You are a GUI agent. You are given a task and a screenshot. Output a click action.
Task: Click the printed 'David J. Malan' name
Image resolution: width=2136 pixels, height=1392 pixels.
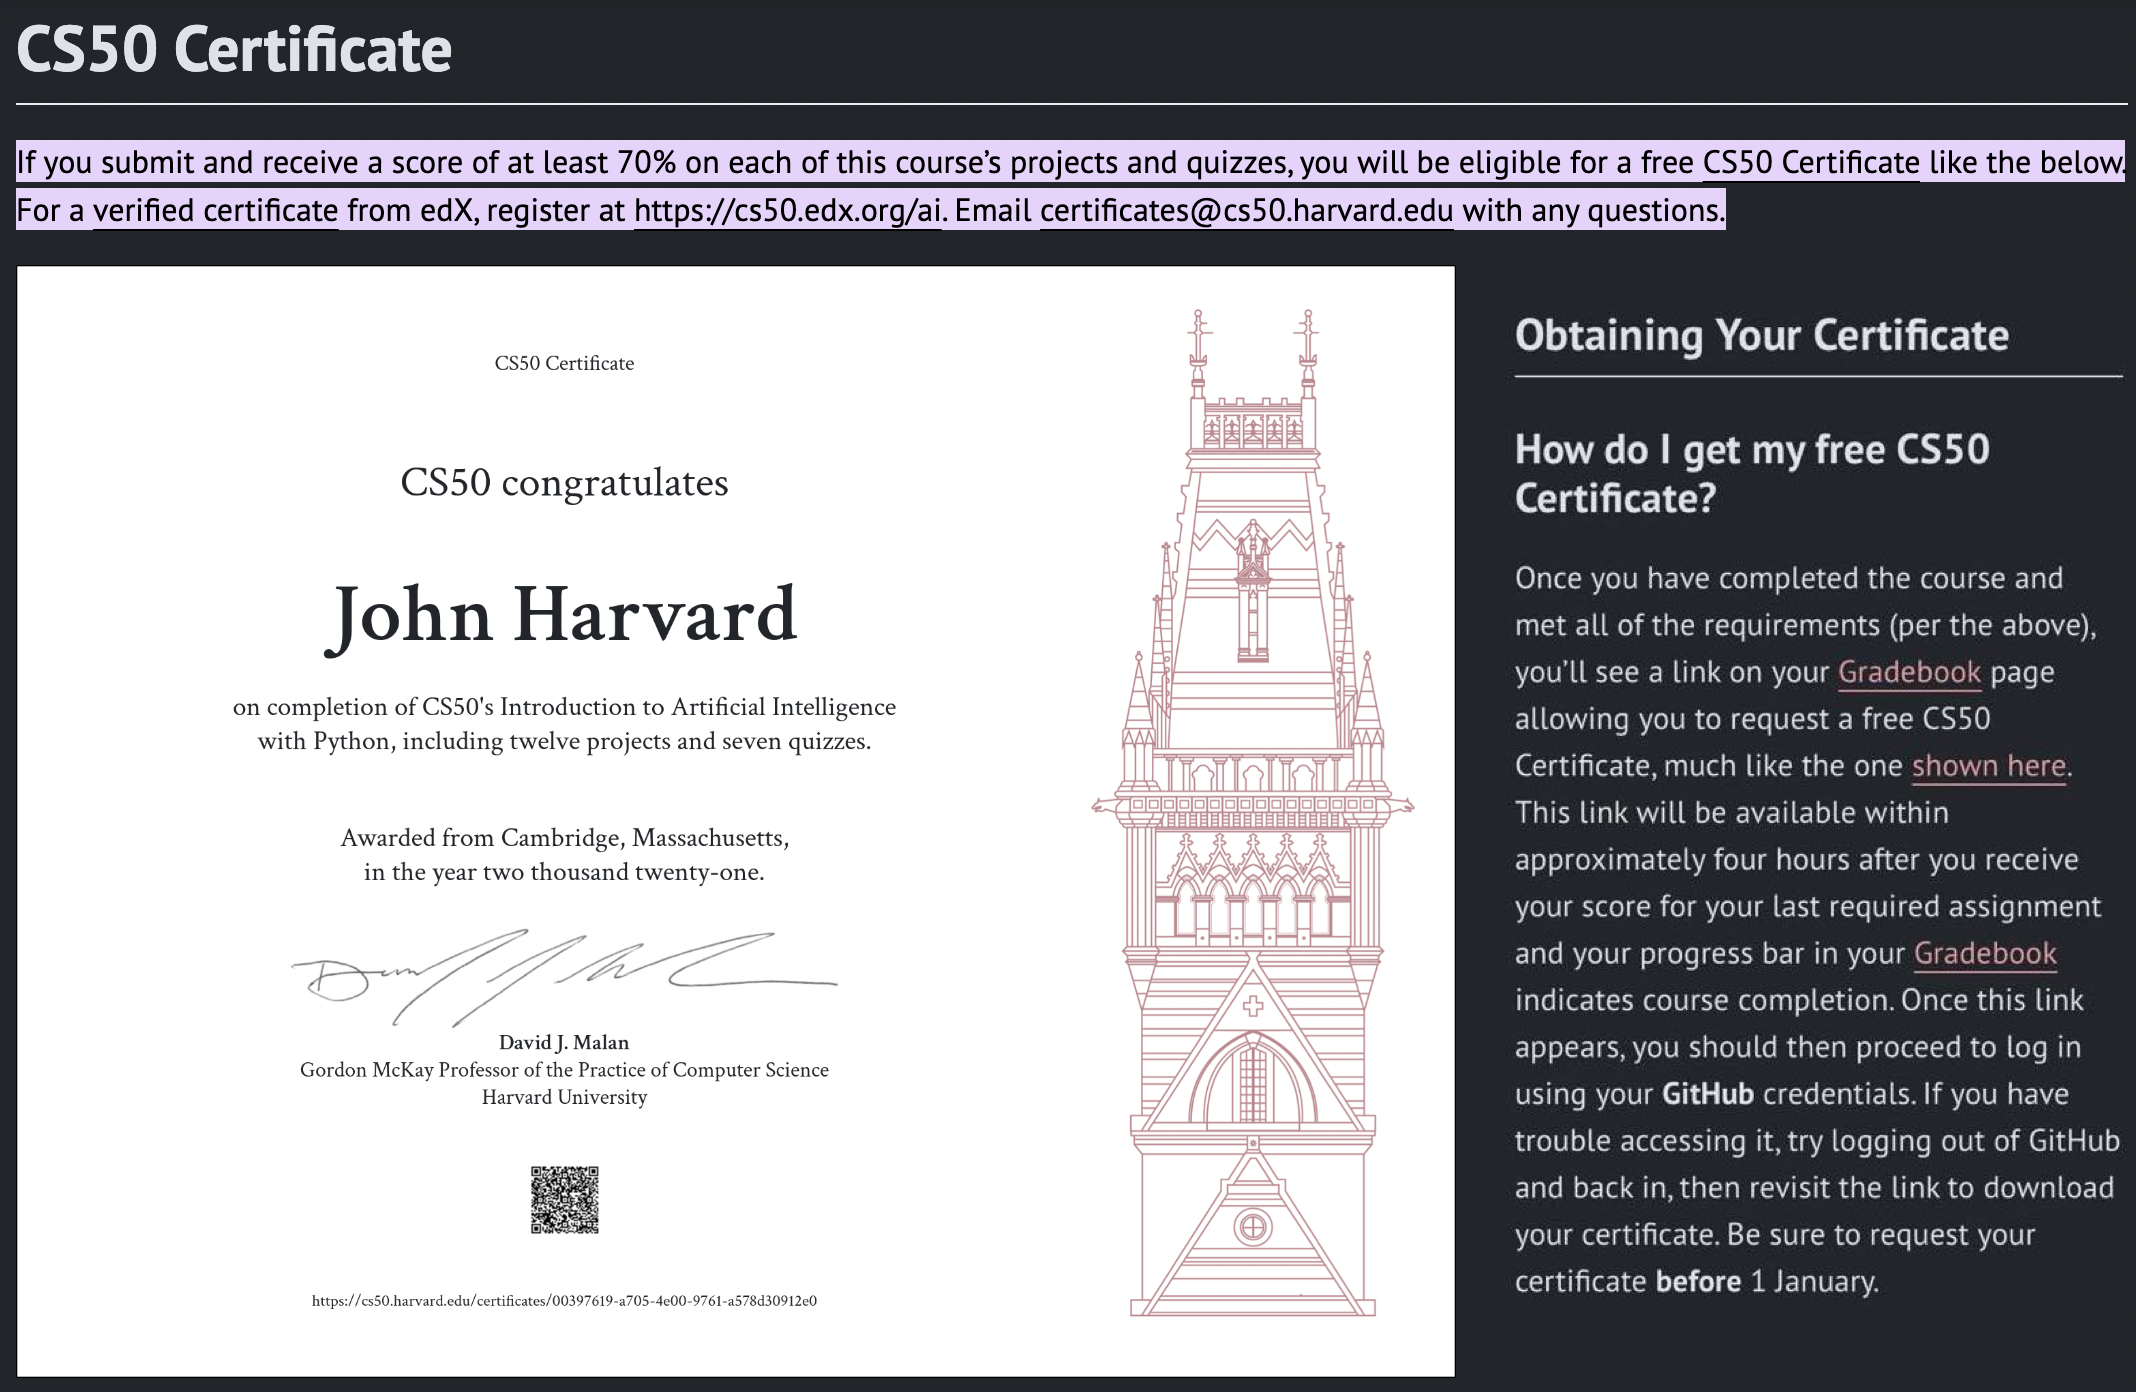pos(564,1043)
